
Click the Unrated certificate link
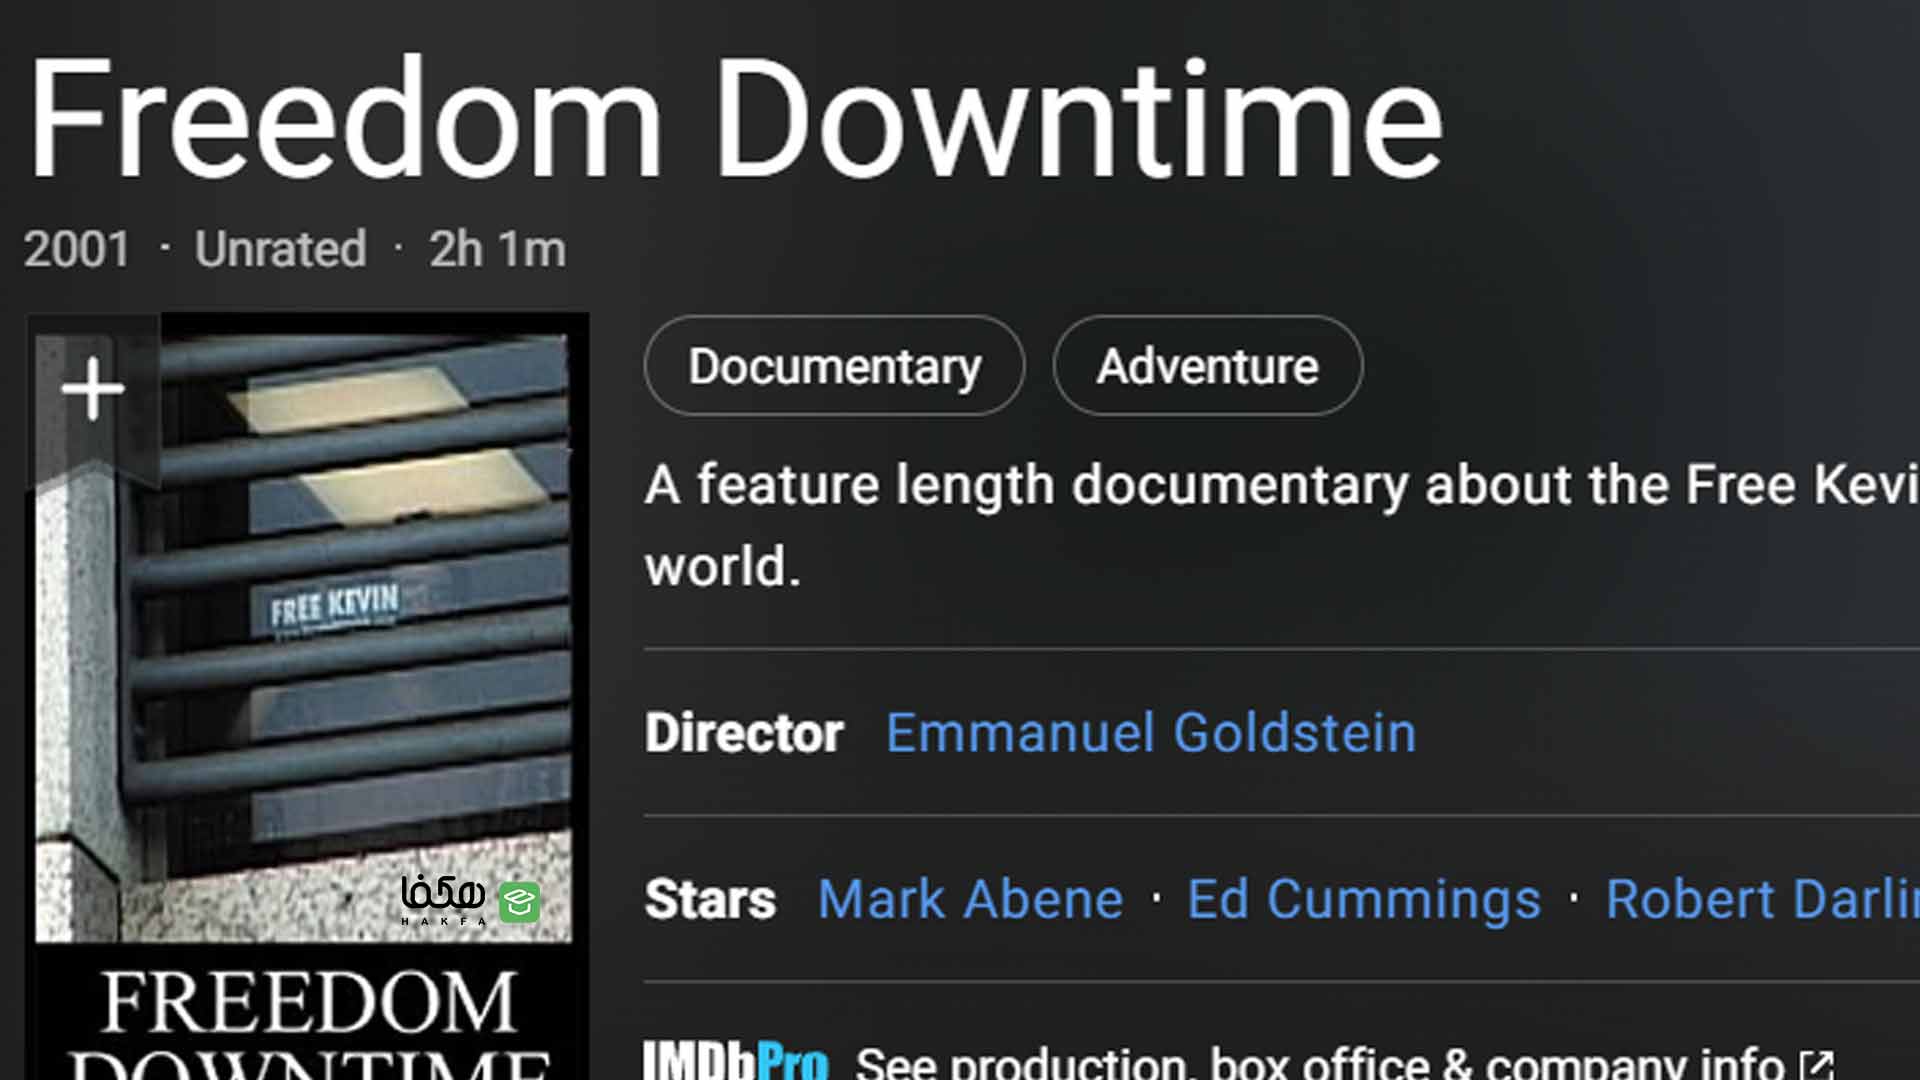281,249
